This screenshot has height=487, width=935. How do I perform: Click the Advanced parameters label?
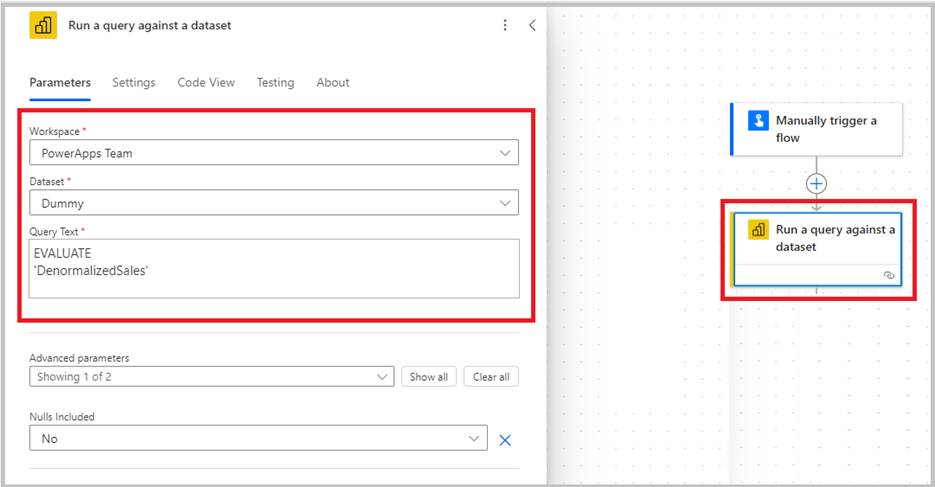[x=79, y=358]
